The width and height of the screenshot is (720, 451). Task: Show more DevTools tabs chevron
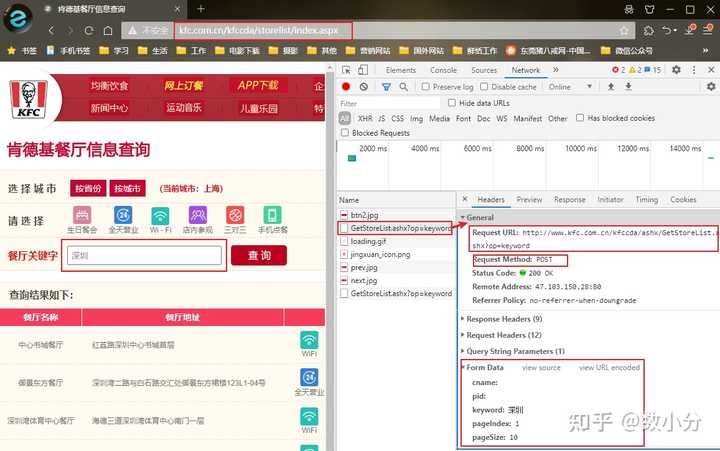[556, 70]
